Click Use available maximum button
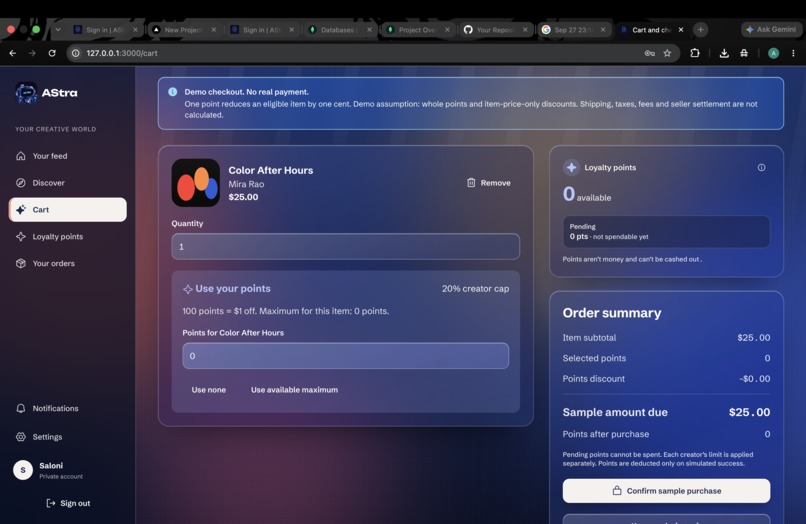 [295, 390]
